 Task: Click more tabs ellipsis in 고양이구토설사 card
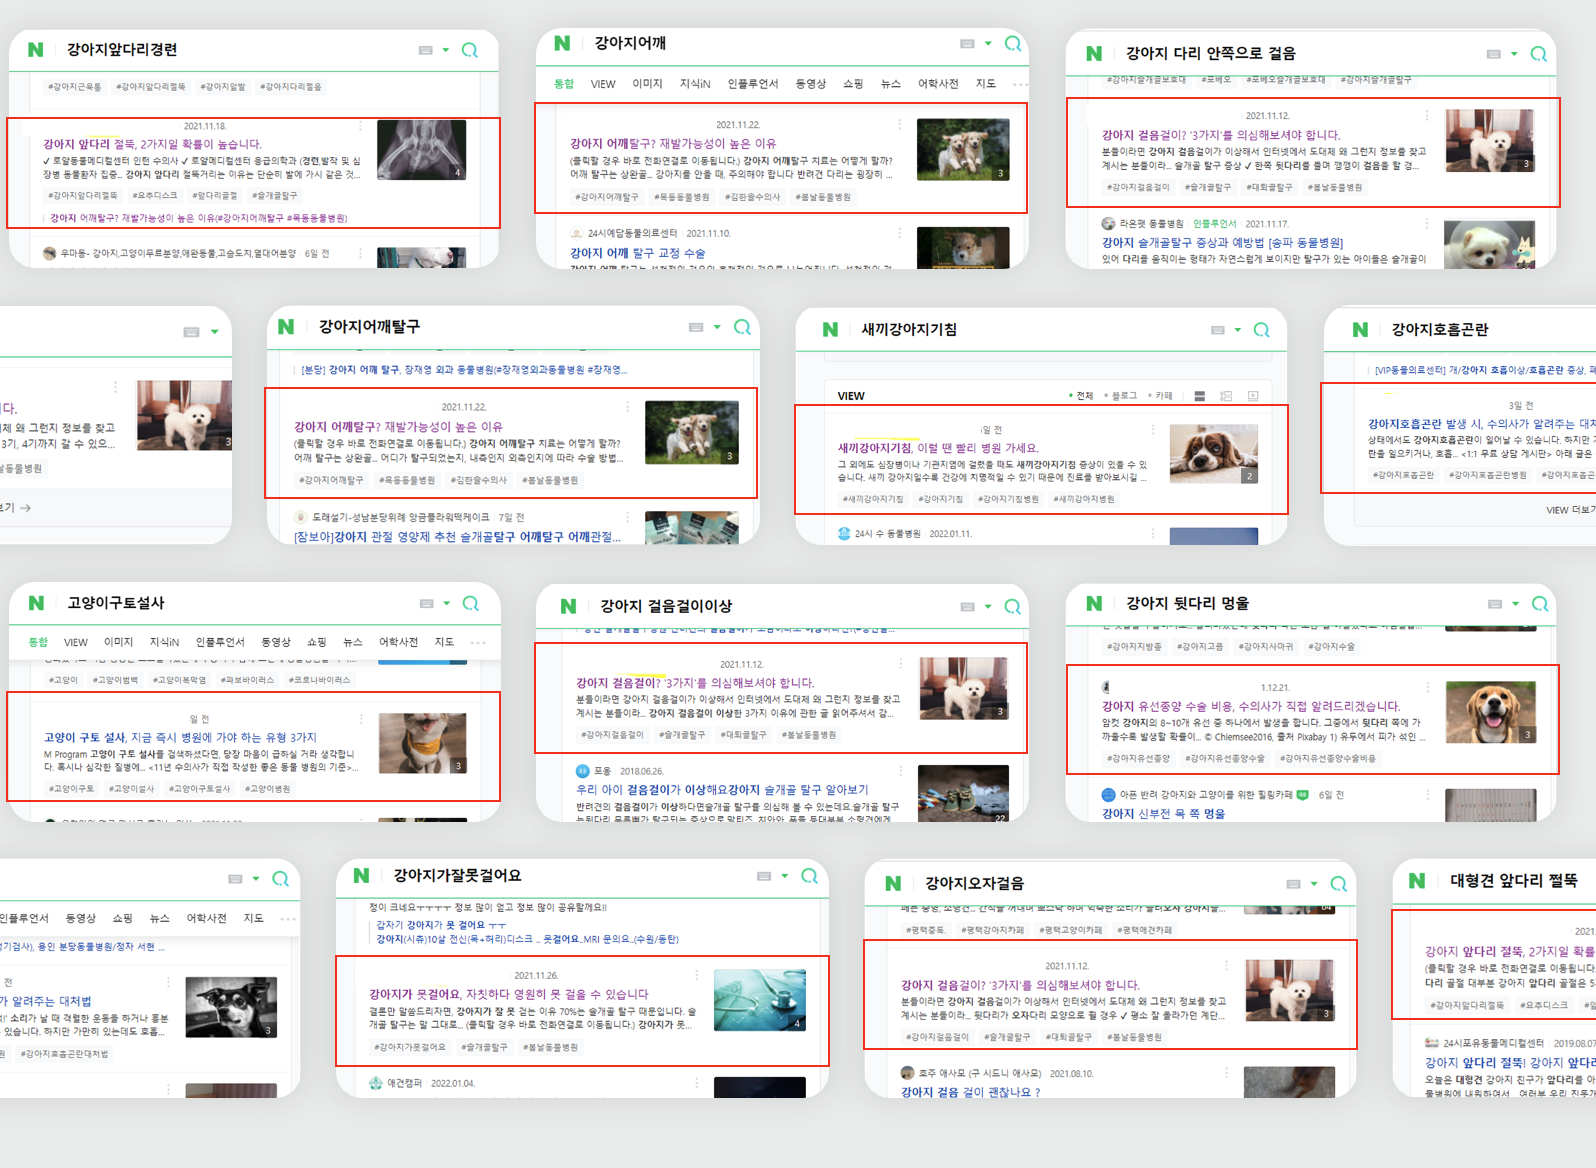tap(478, 642)
